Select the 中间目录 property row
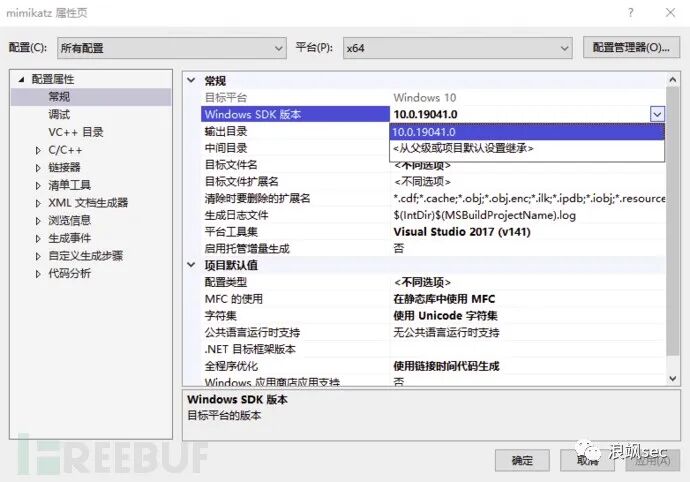The height and width of the screenshot is (482, 690). tap(295, 148)
